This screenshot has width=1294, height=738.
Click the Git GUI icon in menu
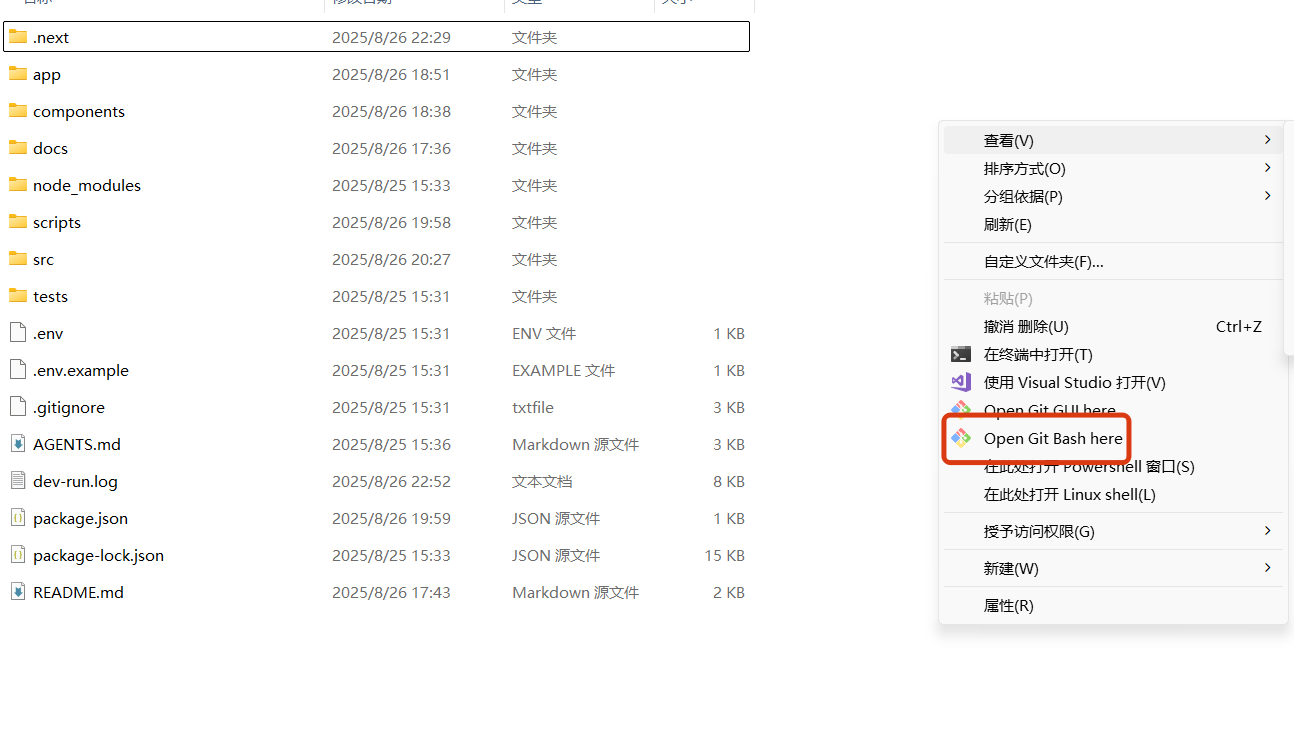click(x=960, y=410)
